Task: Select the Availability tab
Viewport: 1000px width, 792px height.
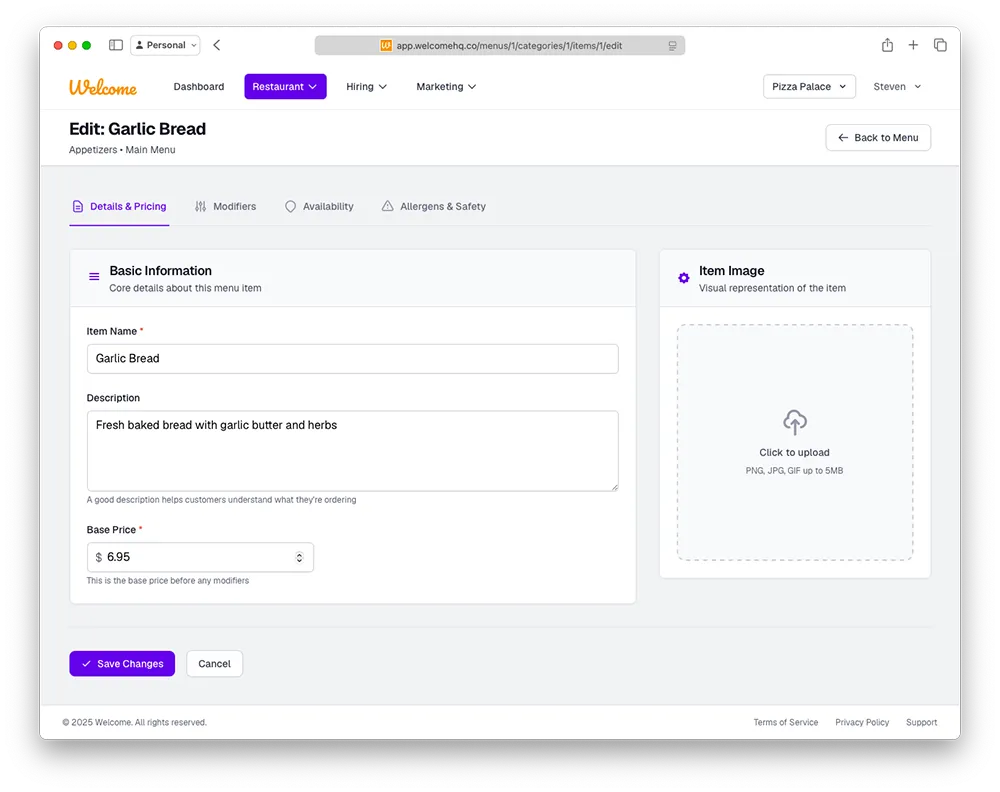Action: pos(319,207)
